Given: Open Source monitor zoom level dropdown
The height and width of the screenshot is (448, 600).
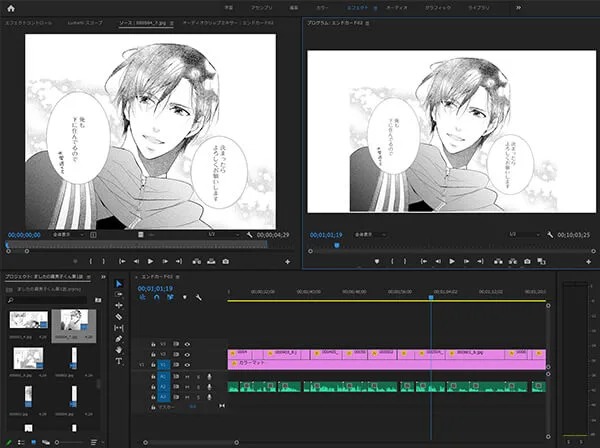Looking at the screenshot, I should pyautogui.click(x=68, y=235).
